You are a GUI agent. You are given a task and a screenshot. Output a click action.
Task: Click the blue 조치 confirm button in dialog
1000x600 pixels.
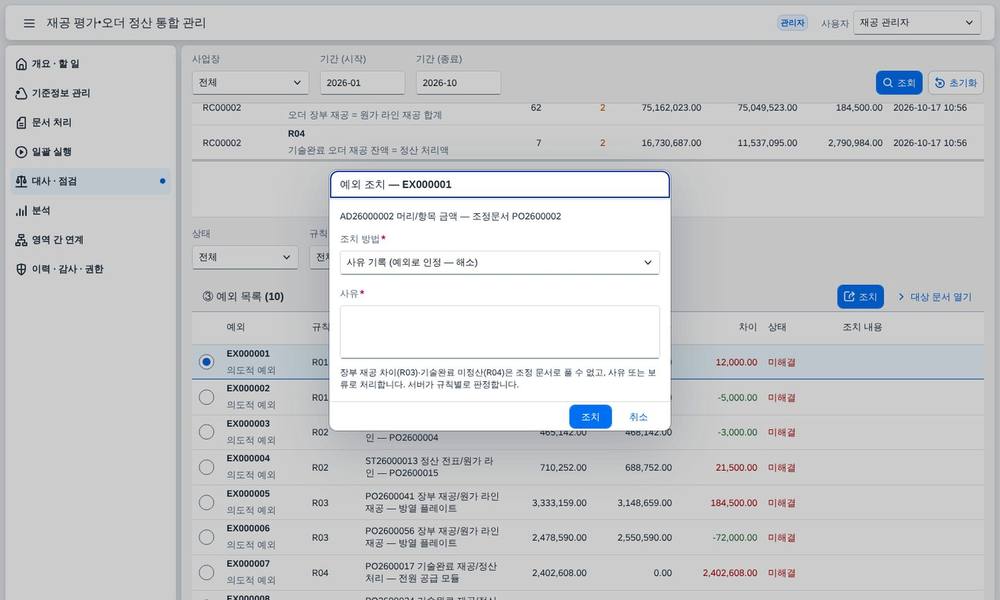click(590, 417)
